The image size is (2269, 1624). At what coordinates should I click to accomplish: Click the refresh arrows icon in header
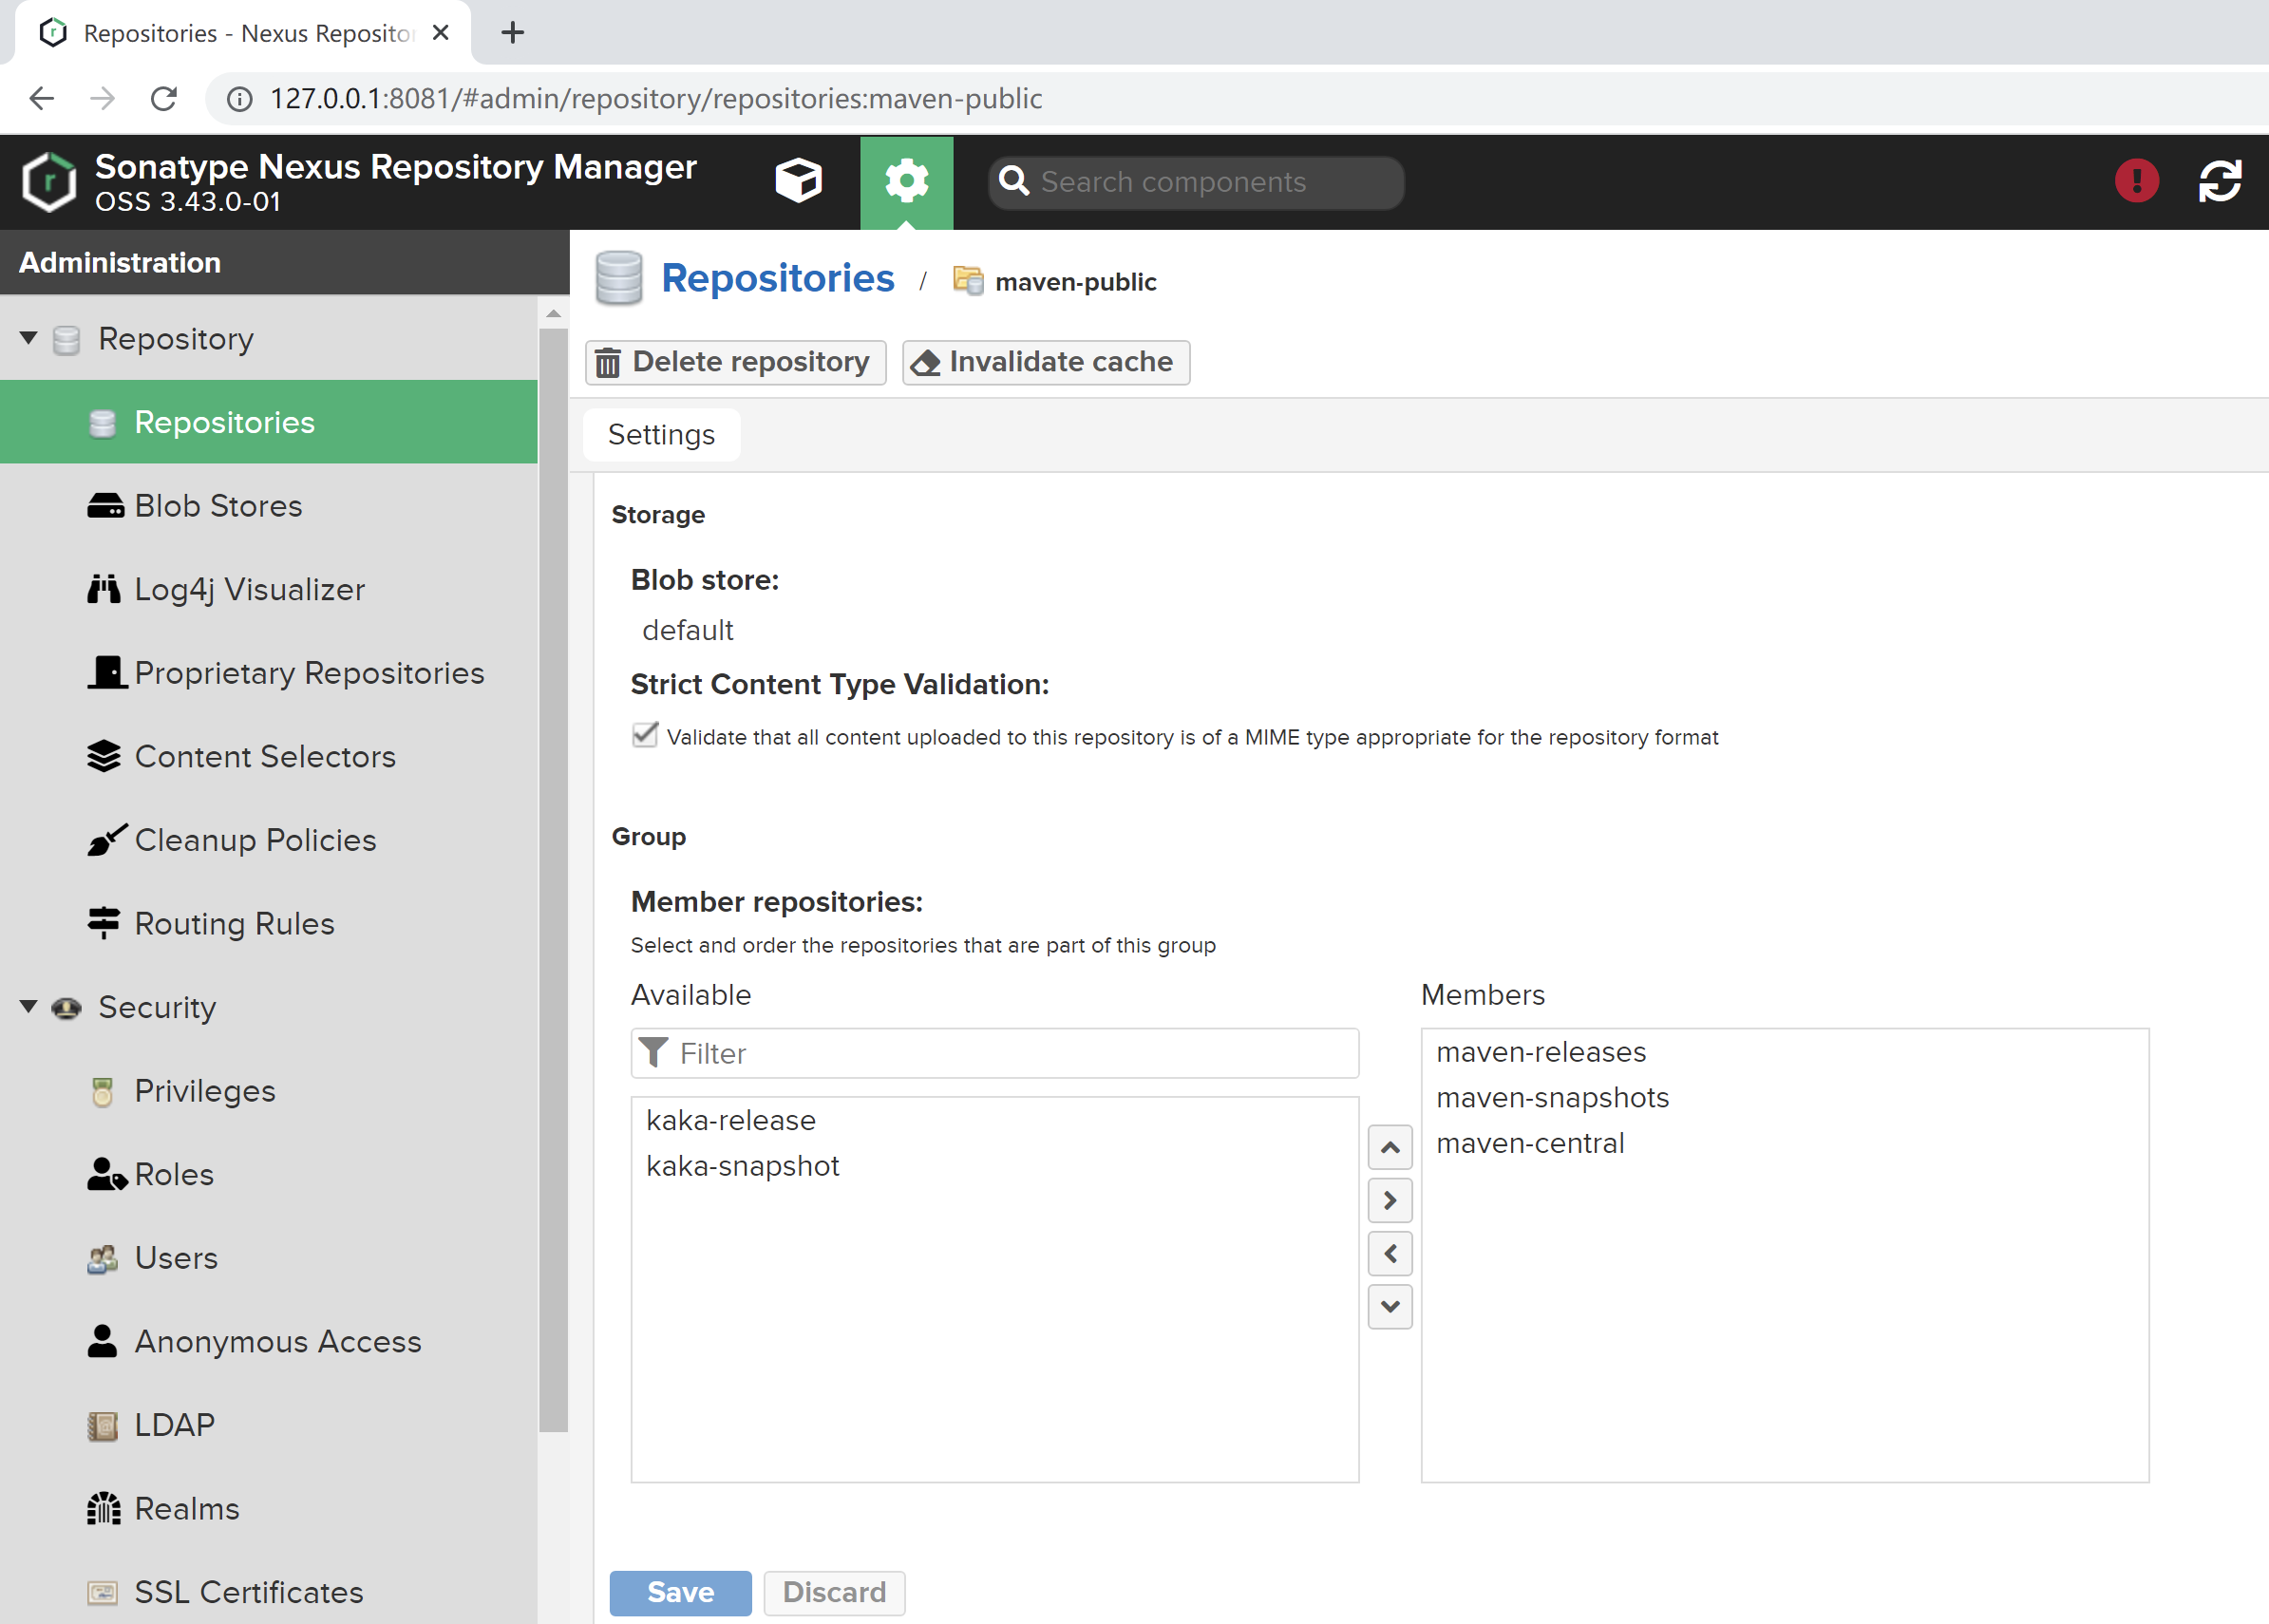[2219, 181]
